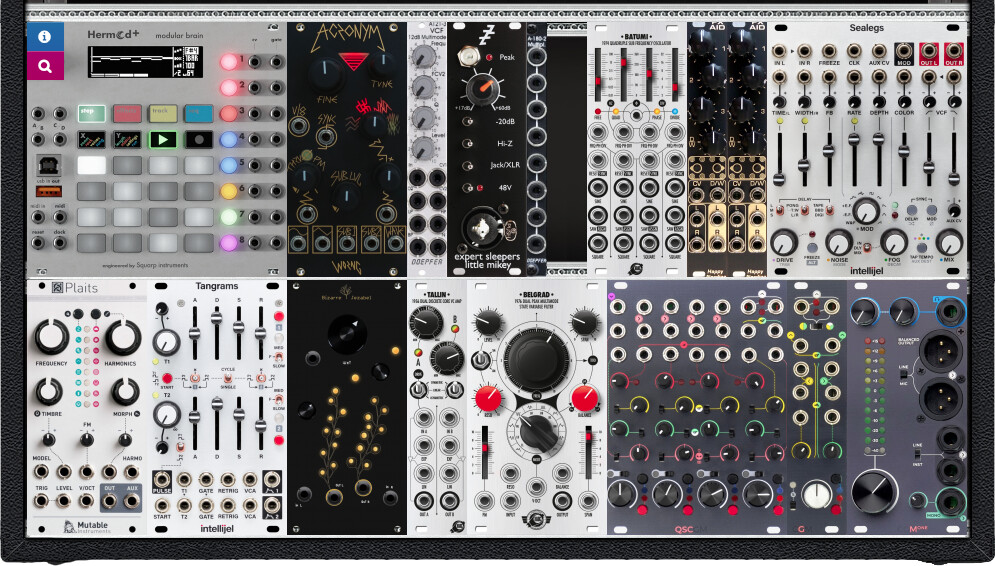Image resolution: width=995 pixels, height=566 pixels.
Task: Click the Sealegs red OUT L jack
Action: [929, 51]
